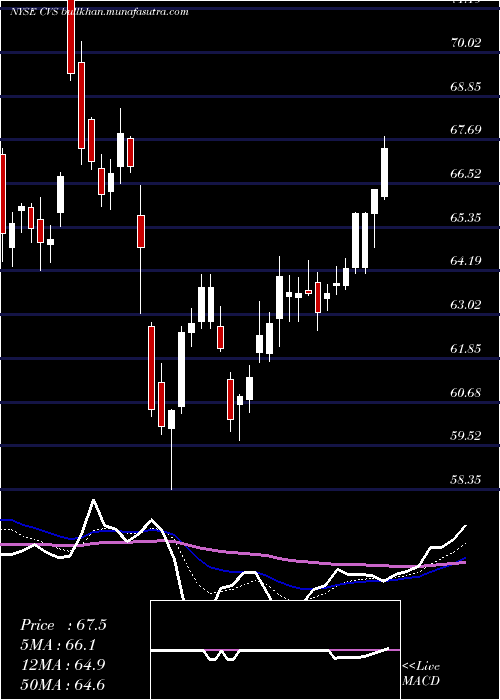Click the 68.85 price axis label

pyautogui.click(x=466, y=87)
